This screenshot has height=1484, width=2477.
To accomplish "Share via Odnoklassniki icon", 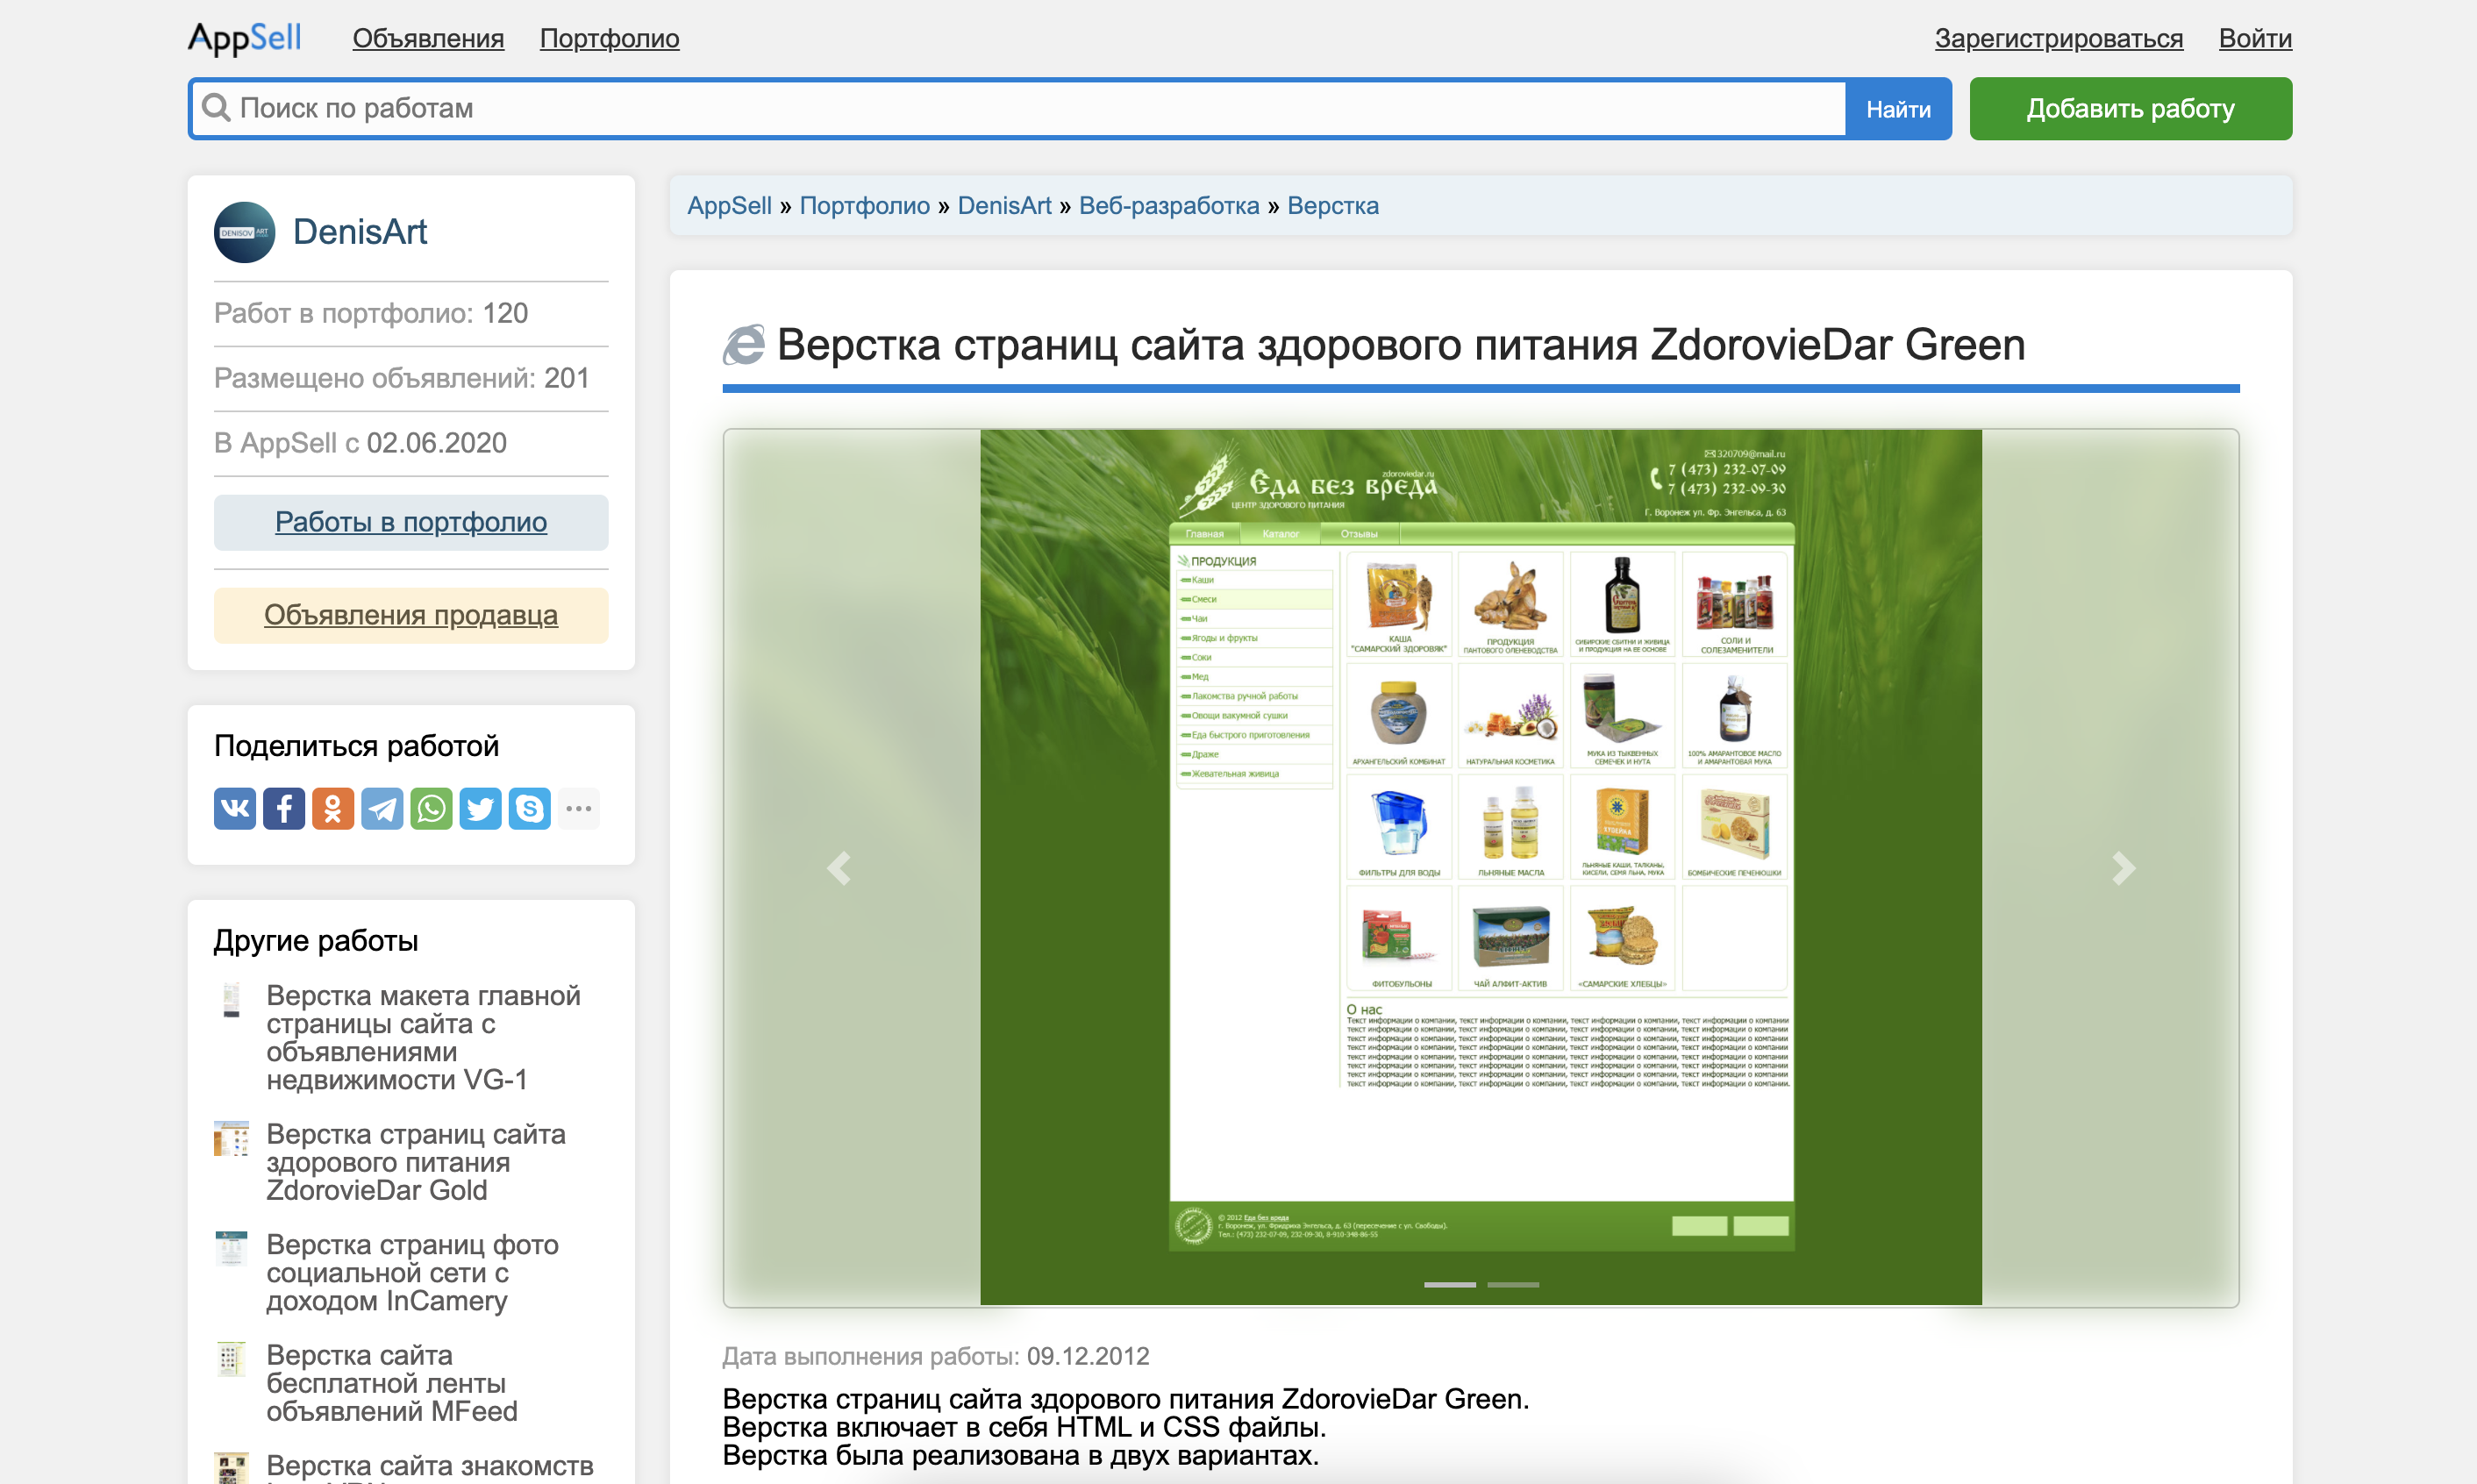I will coord(333,808).
